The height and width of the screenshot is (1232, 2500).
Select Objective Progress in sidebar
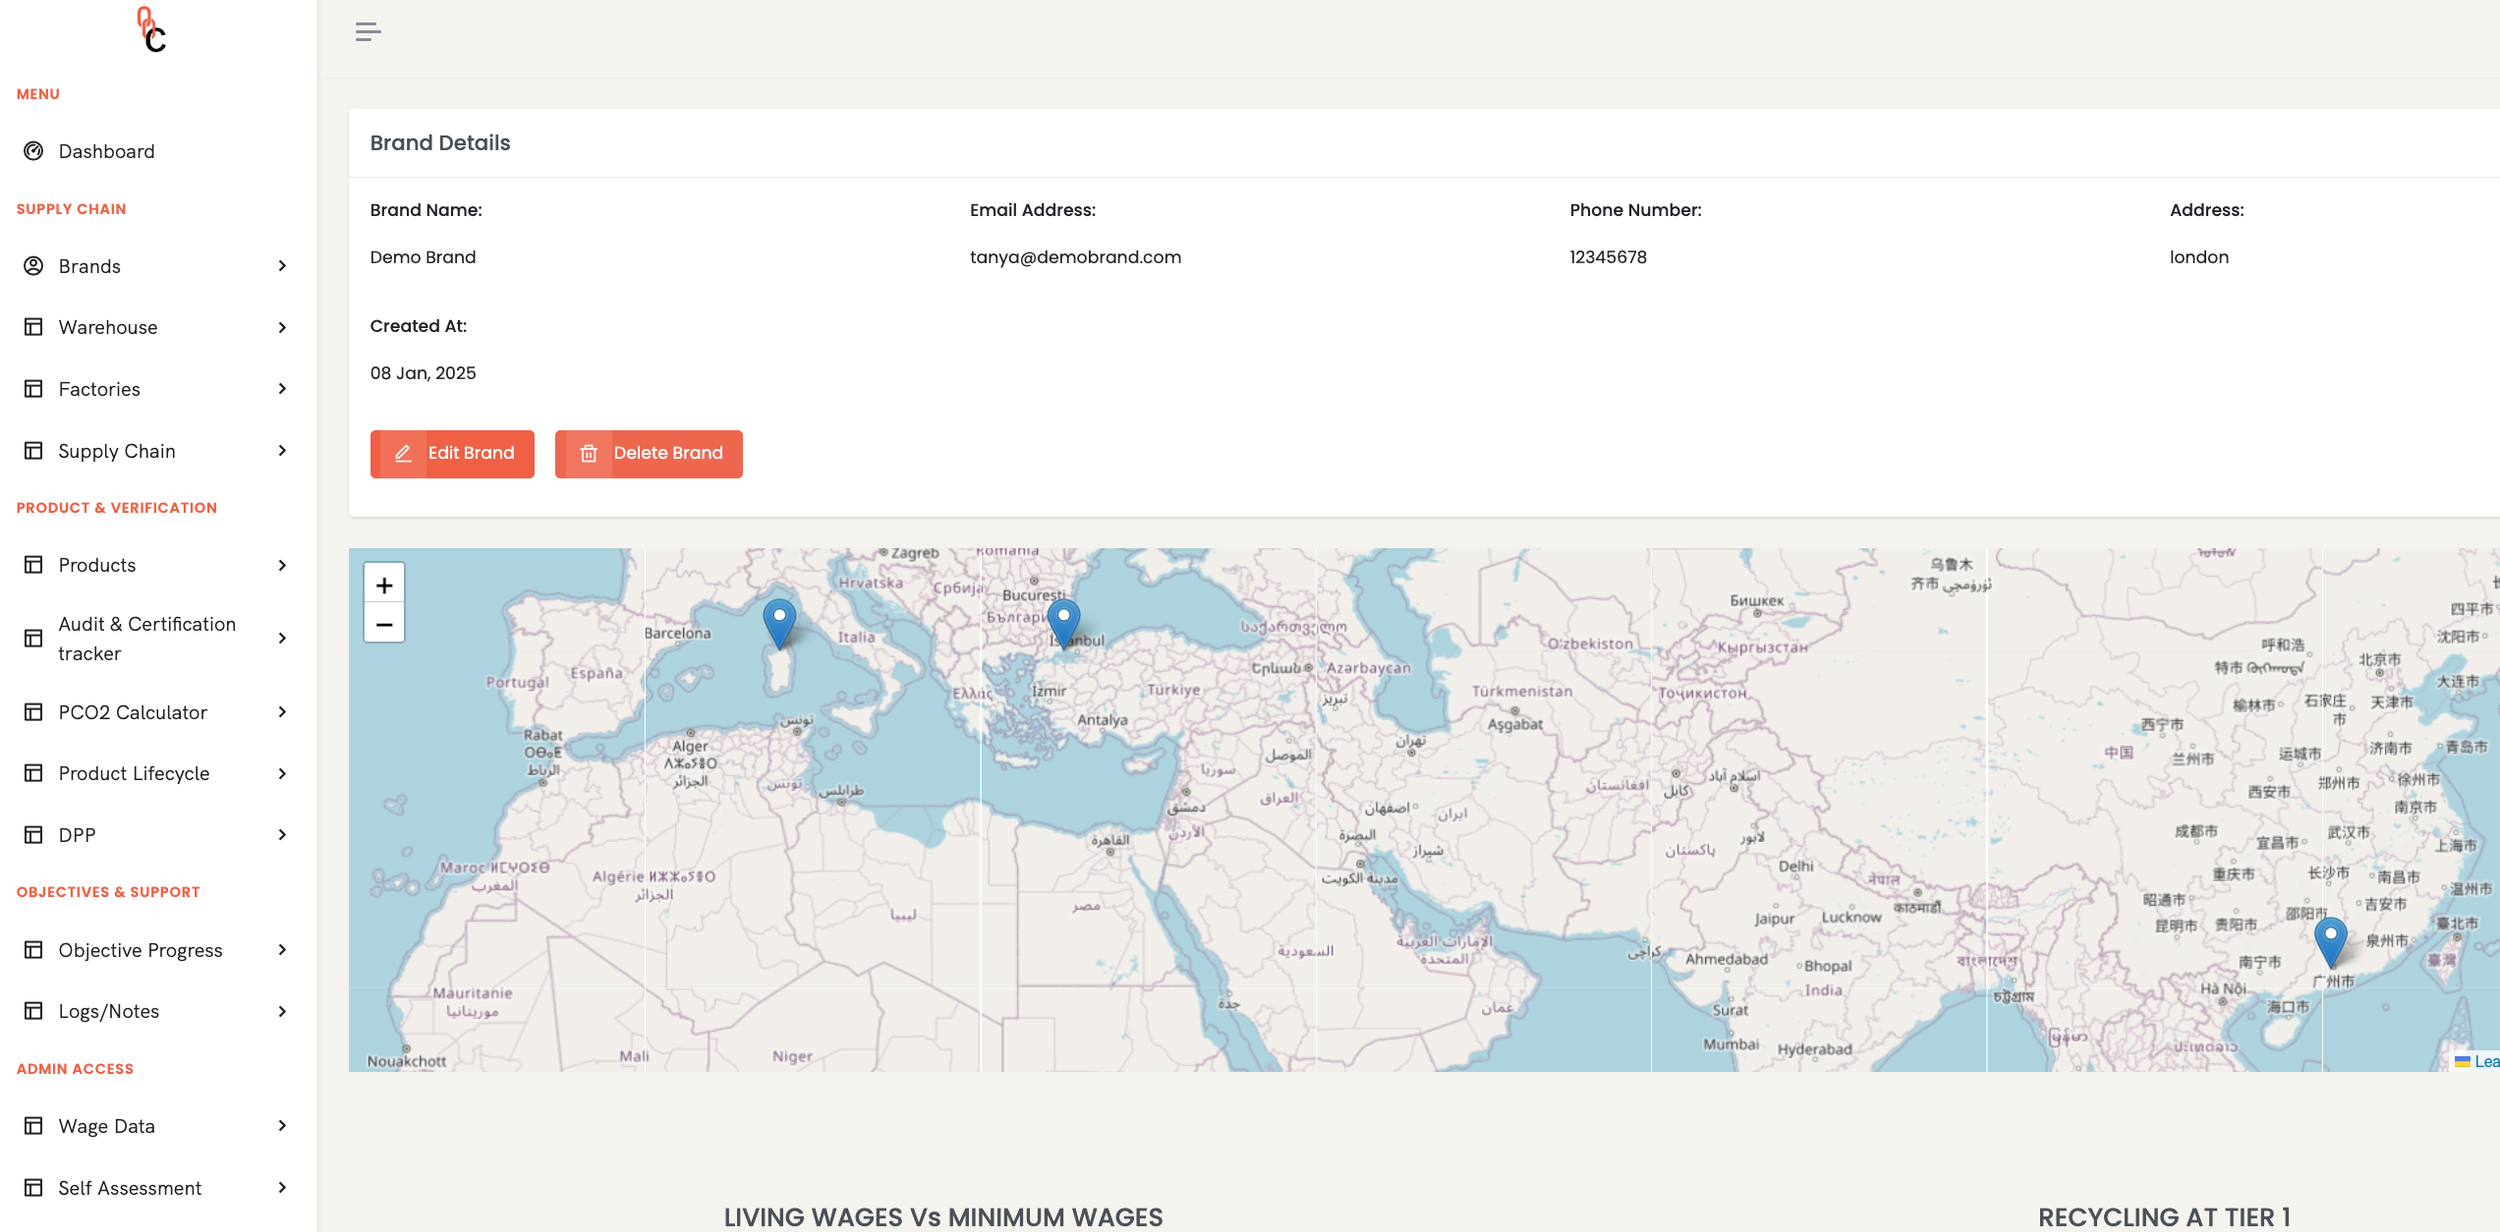[140, 950]
